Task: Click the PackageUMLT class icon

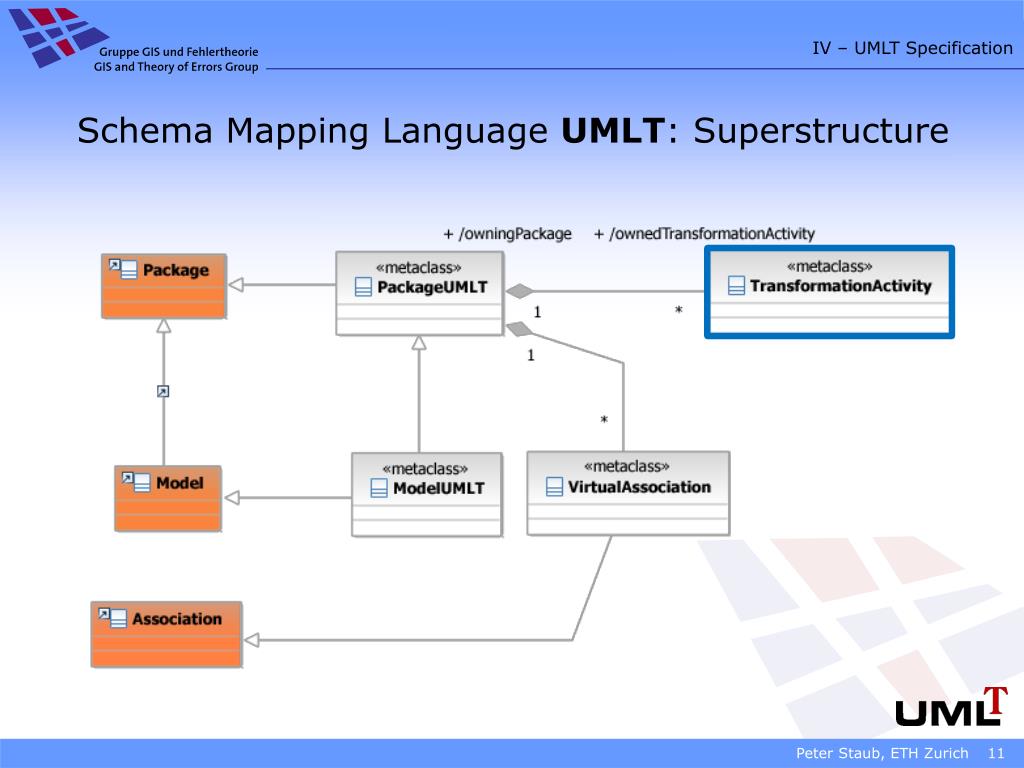Action: tap(363, 287)
